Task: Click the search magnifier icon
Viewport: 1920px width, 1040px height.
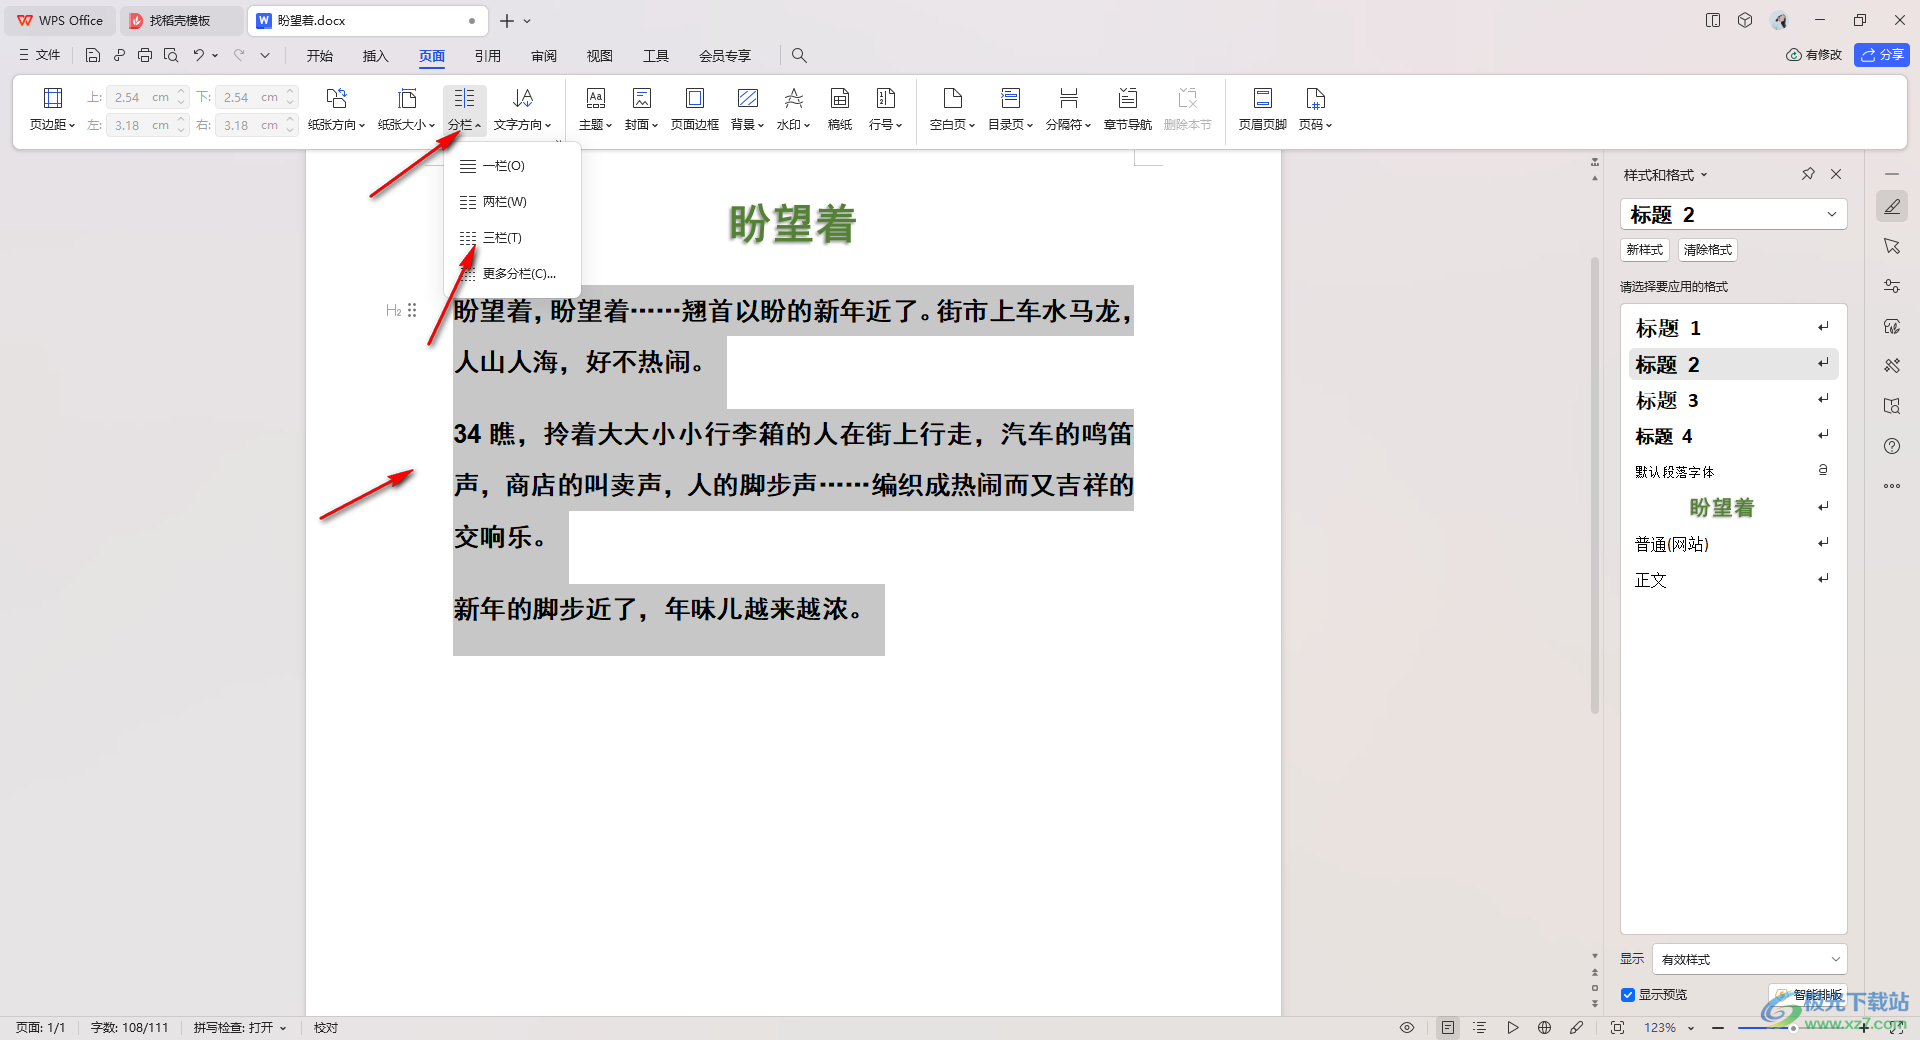Action: tap(799, 55)
